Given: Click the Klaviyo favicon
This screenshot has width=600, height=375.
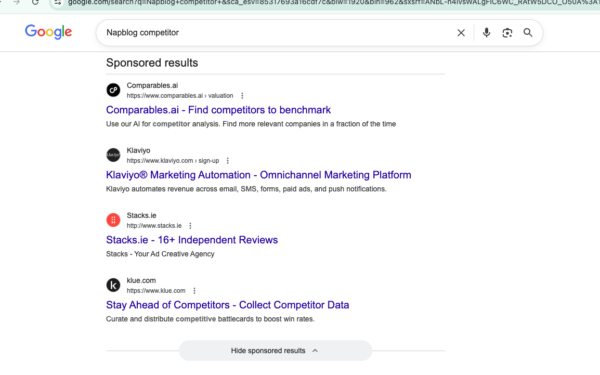Looking at the screenshot, I should pos(113,155).
